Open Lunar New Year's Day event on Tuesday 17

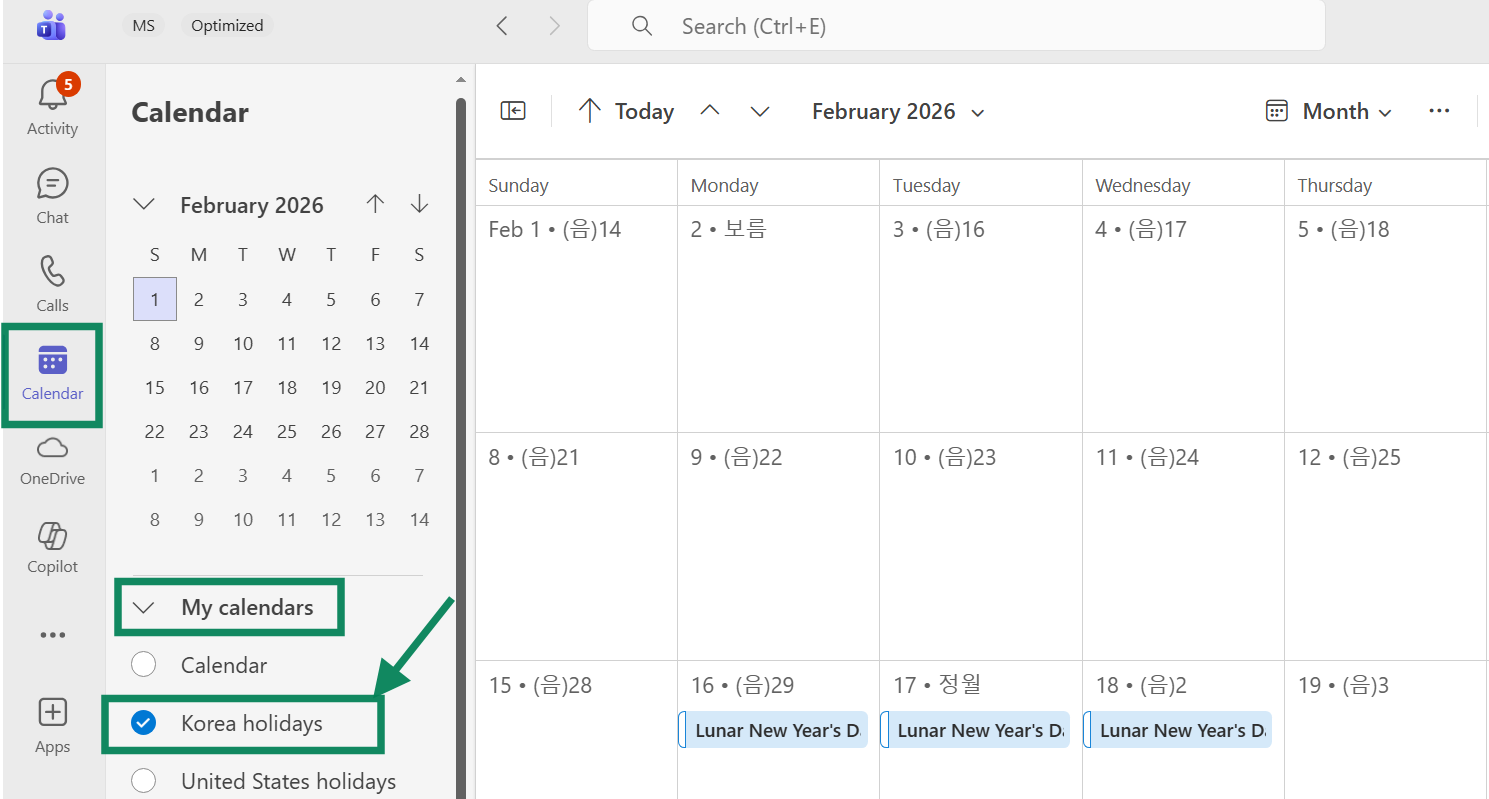975,730
